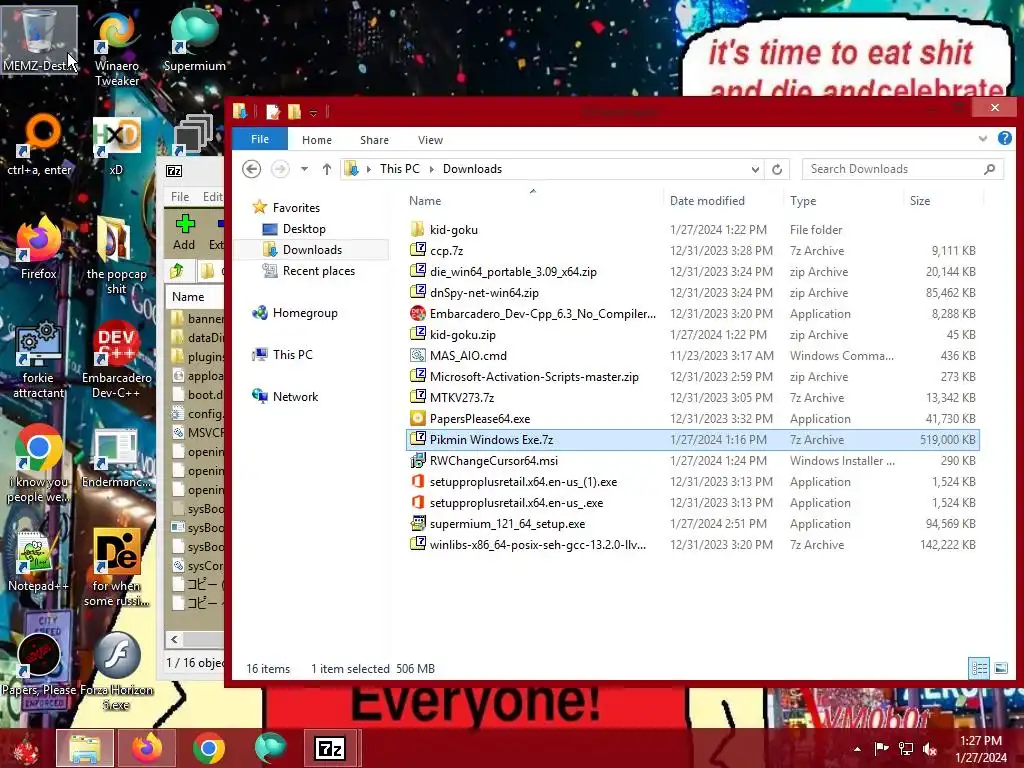This screenshot has width=1024, height=768.
Task: Open the Recycle Bin desktop icon
Action: pyautogui.click(x=39, y=39)
